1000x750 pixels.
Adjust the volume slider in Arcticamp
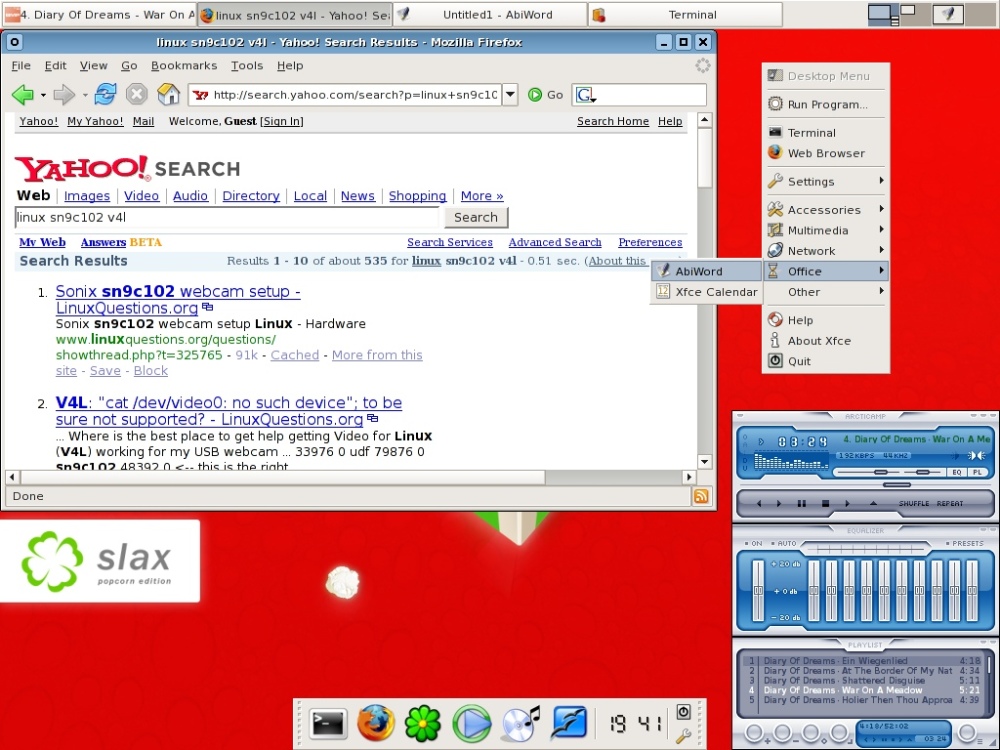pyautogui.click(x=870, y=473)
